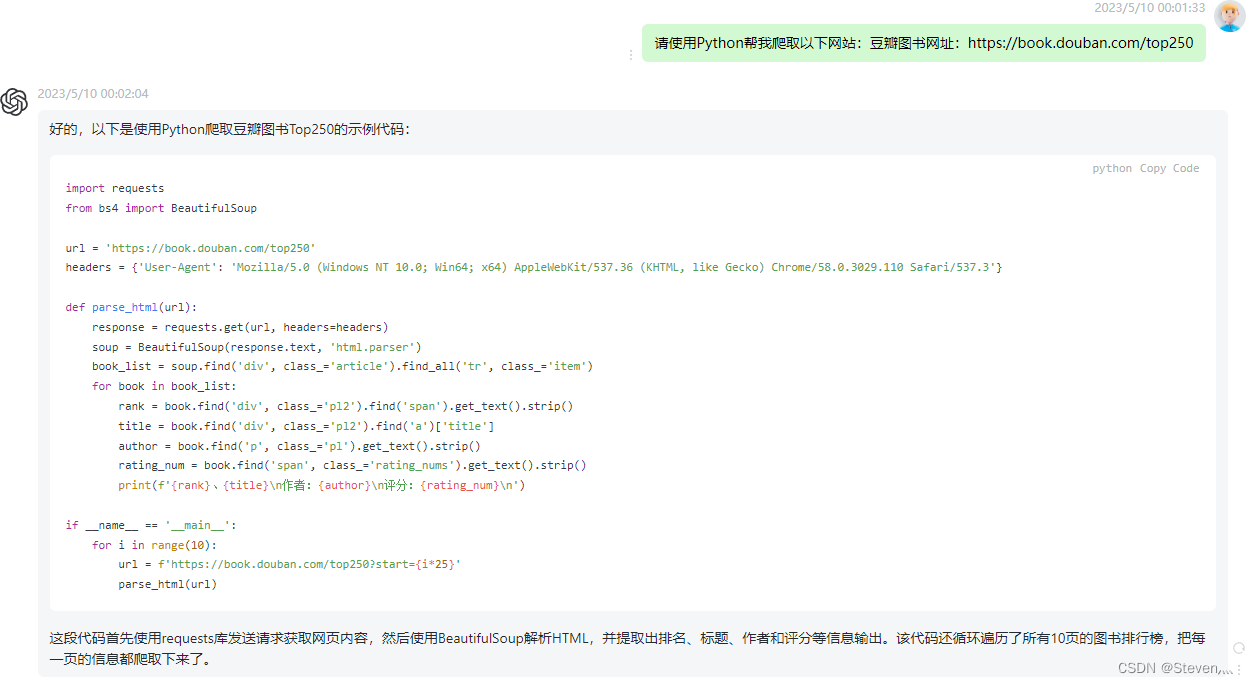Click the regenerate circular arrow beside the reply
This screenshot has height=684, width=1248.
click(1239, 648)
